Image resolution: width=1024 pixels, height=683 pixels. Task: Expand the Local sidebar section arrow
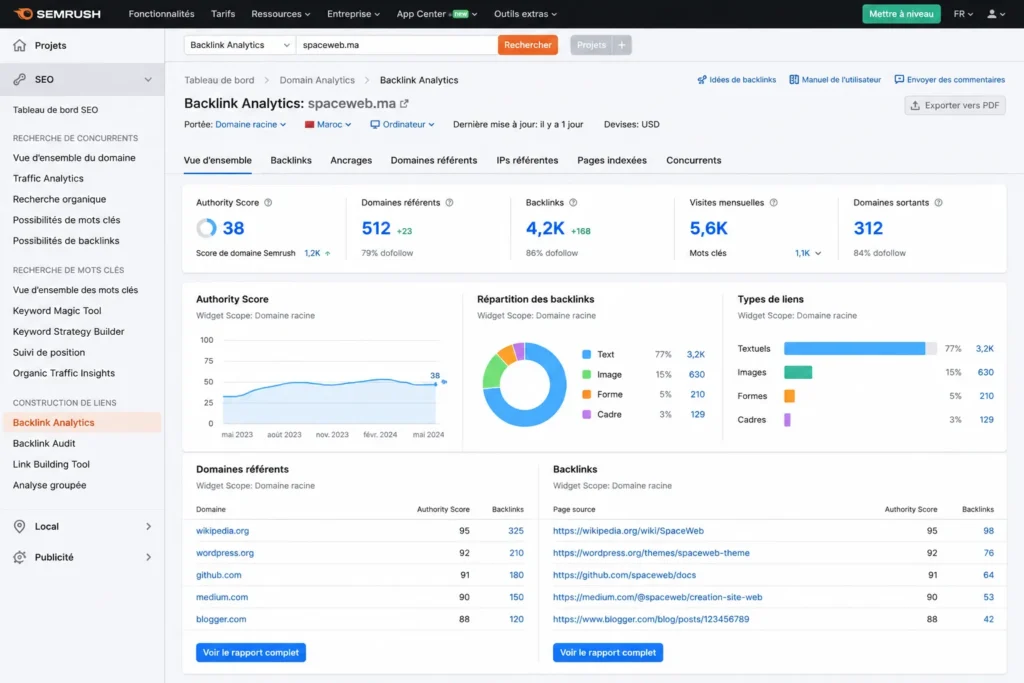point(148,526)
